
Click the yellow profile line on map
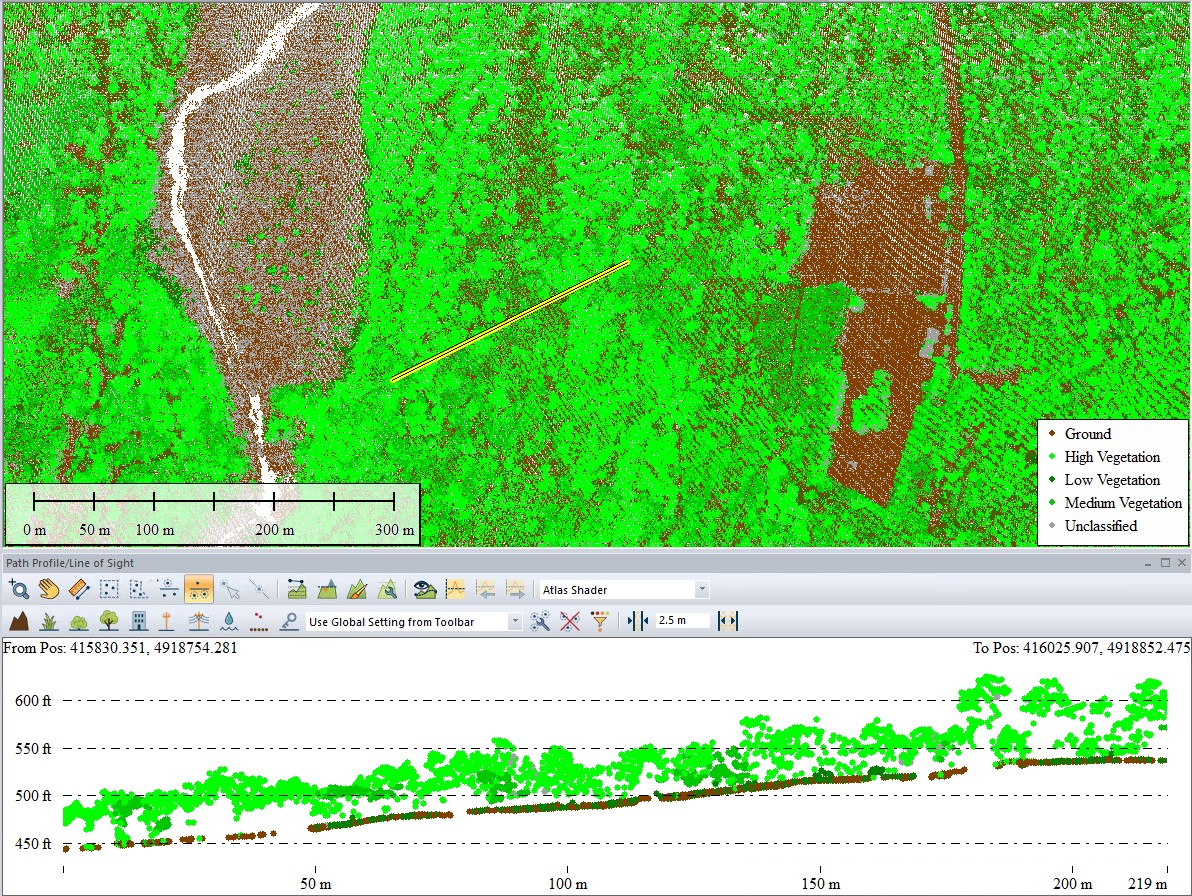tap(510, 321)
